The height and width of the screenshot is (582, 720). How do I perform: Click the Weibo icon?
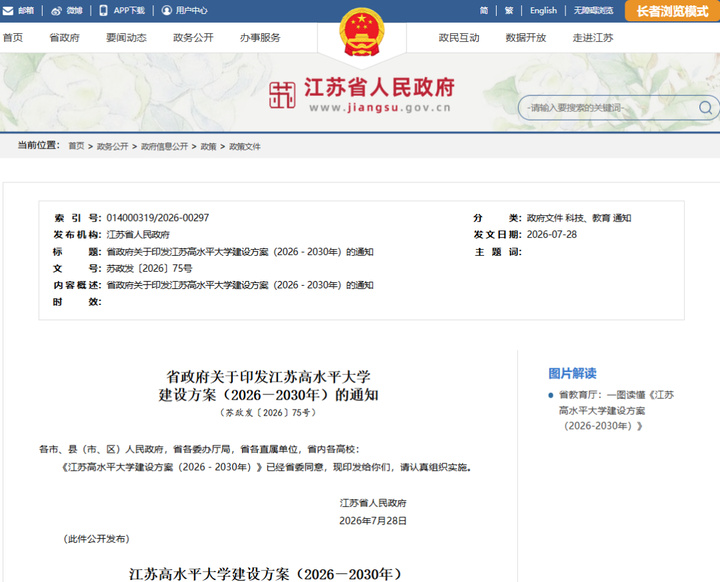[x=56, y=11]
